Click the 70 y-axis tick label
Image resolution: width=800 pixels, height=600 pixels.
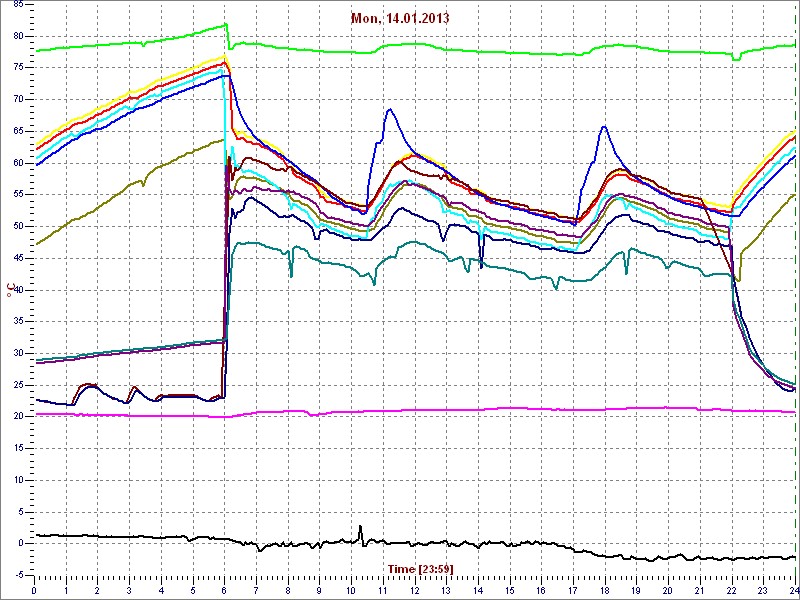click(17, 99)
